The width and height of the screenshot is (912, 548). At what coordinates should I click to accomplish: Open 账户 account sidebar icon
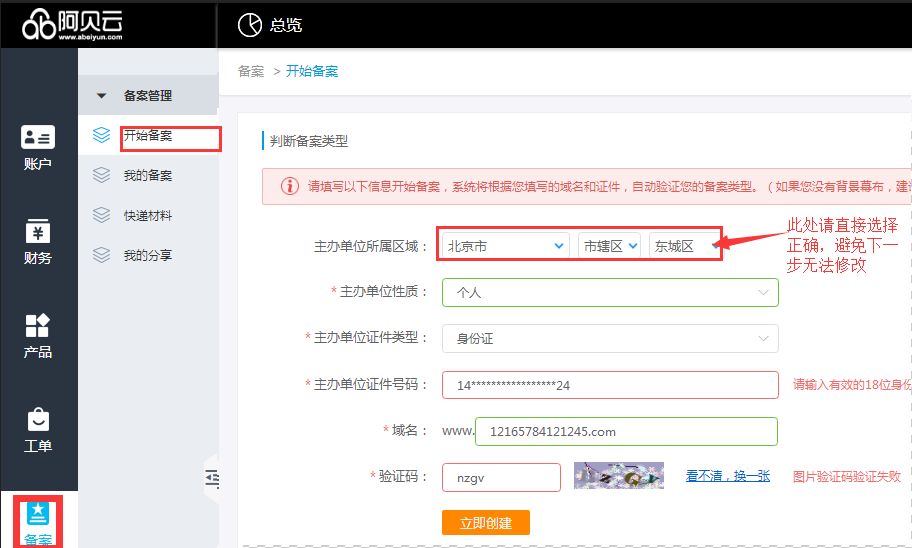click(x=38, y=137)
